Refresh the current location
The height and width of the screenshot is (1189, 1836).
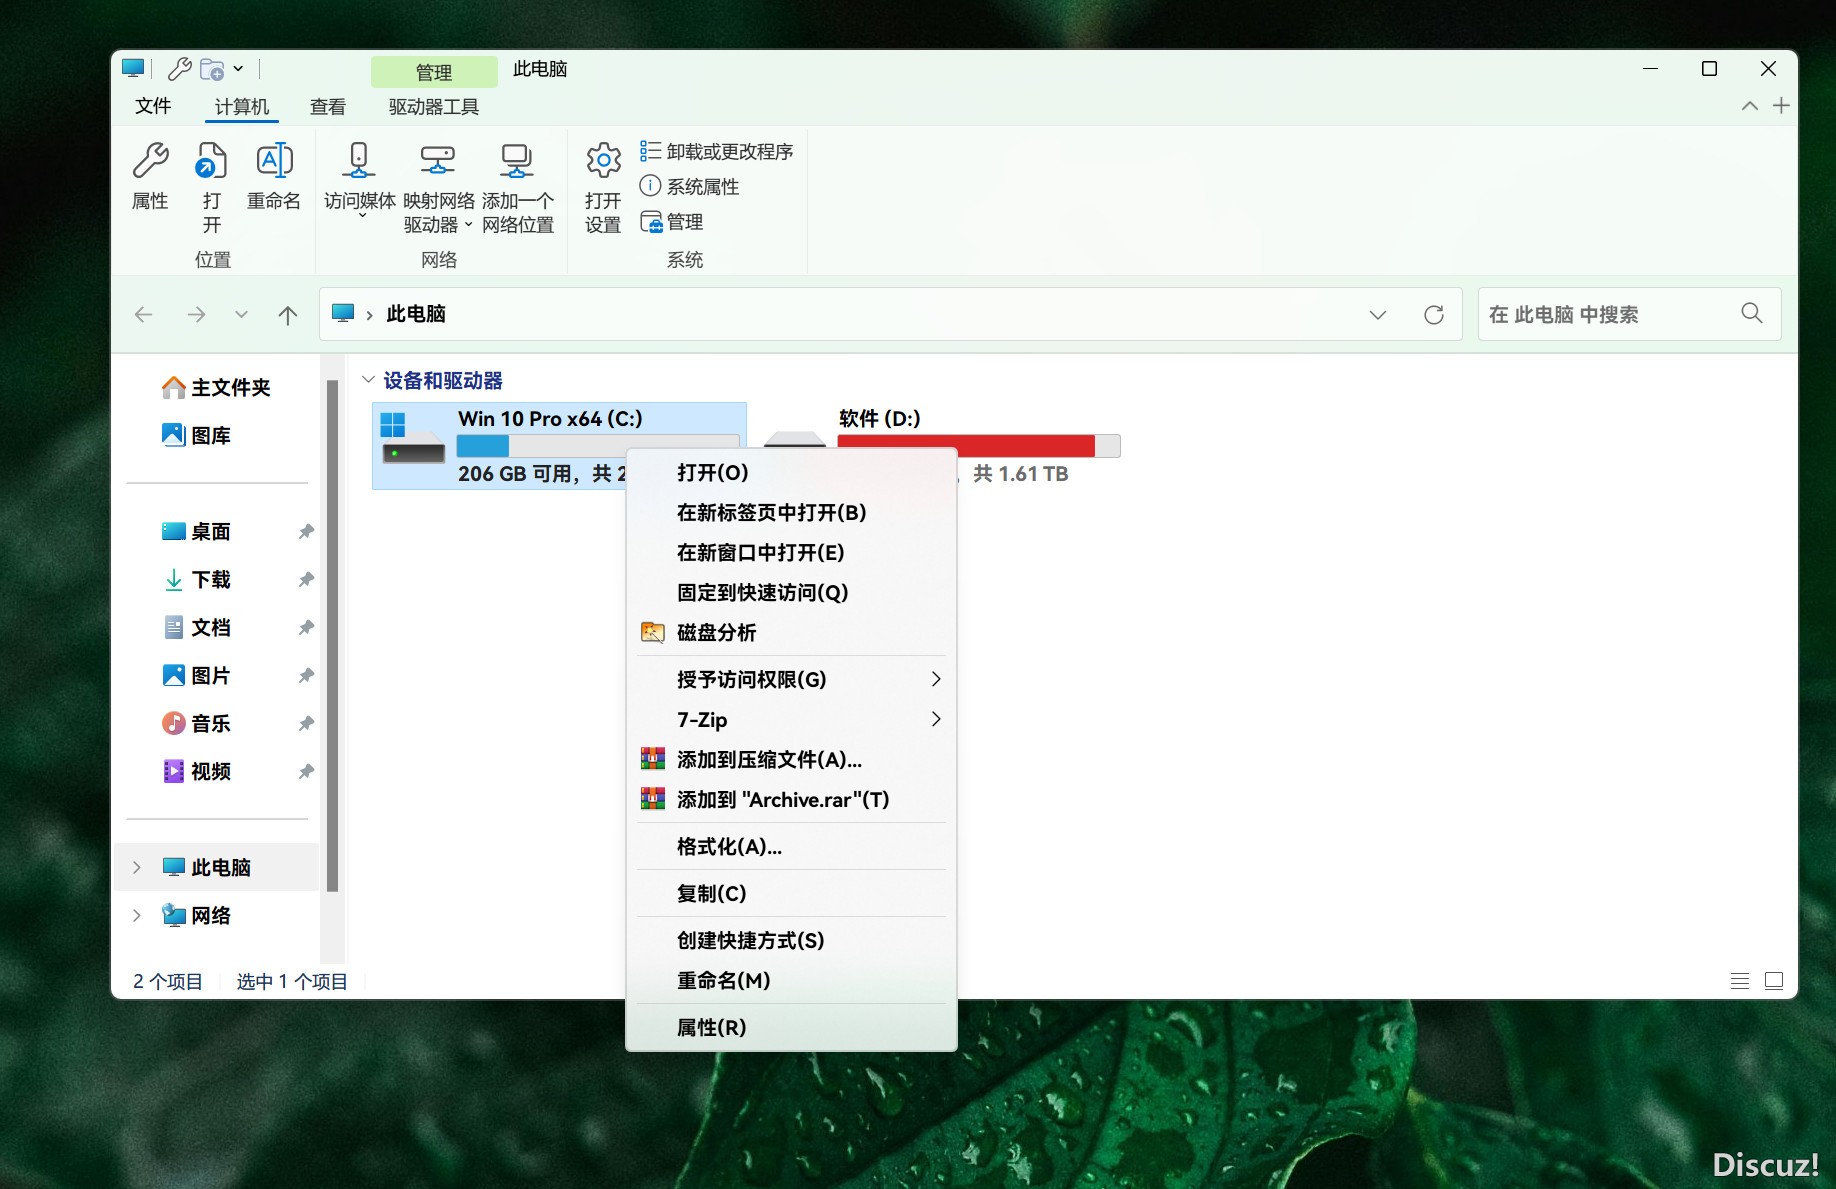point(1434,314)
